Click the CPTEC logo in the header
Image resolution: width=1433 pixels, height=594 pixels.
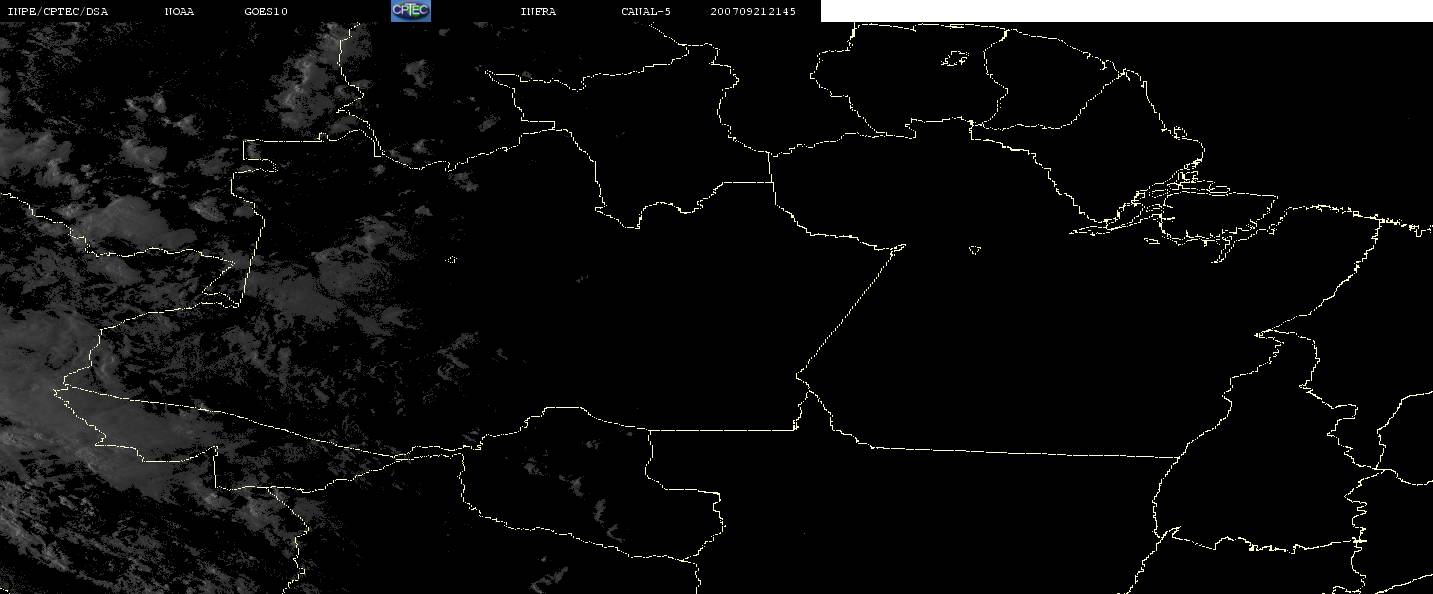tap(410, 11)
